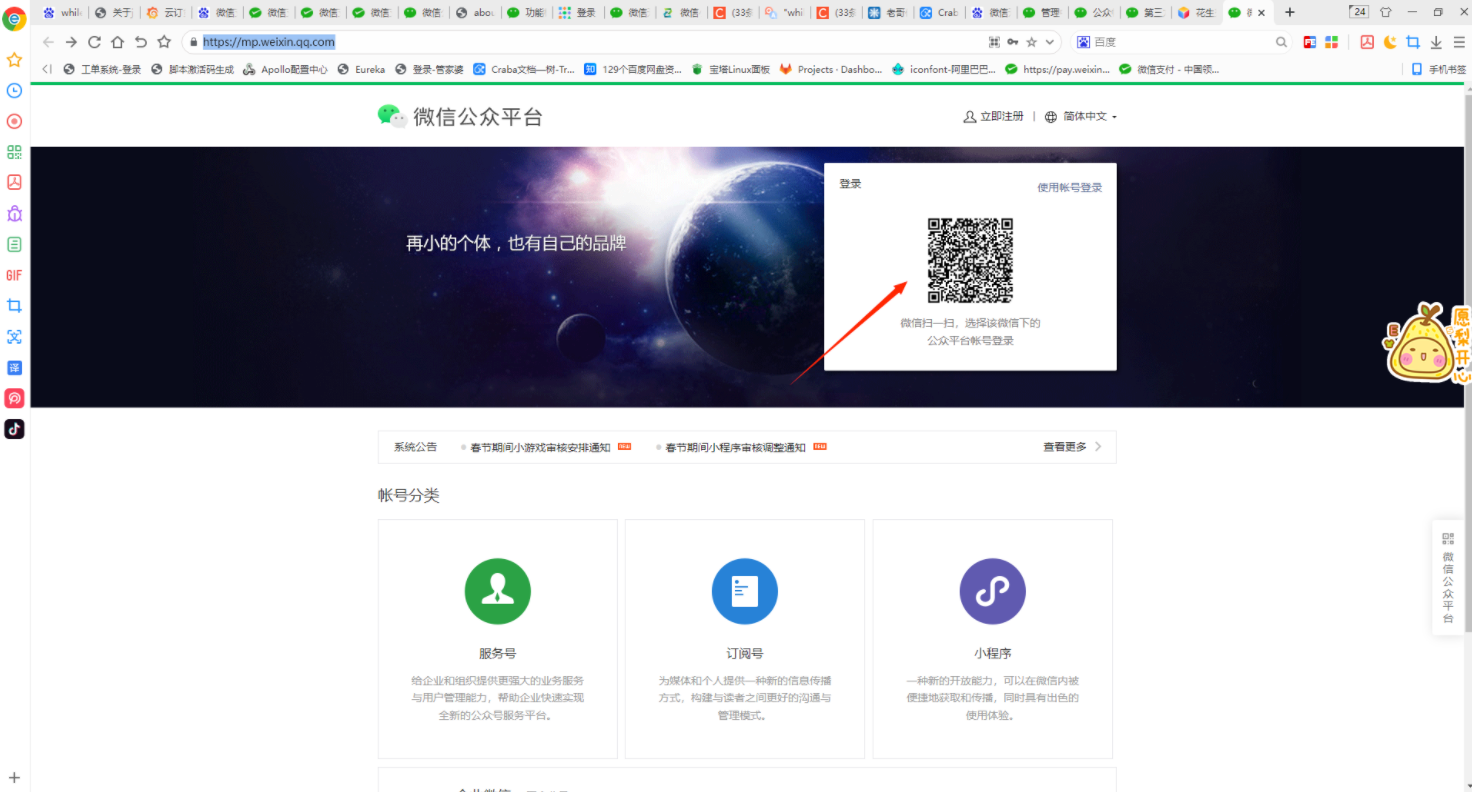Click the search magnifier icon
Screen dimensions: 1472x792
(1282, 42)
